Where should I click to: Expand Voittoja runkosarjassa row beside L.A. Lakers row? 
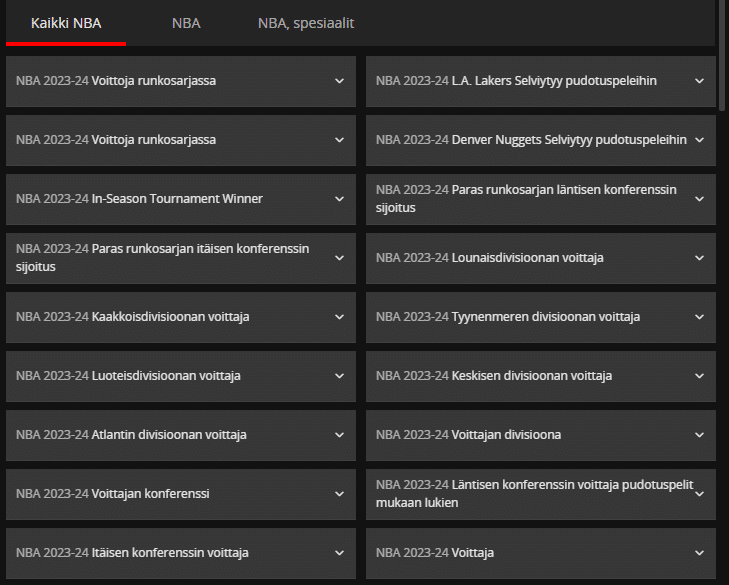point(181,81)
